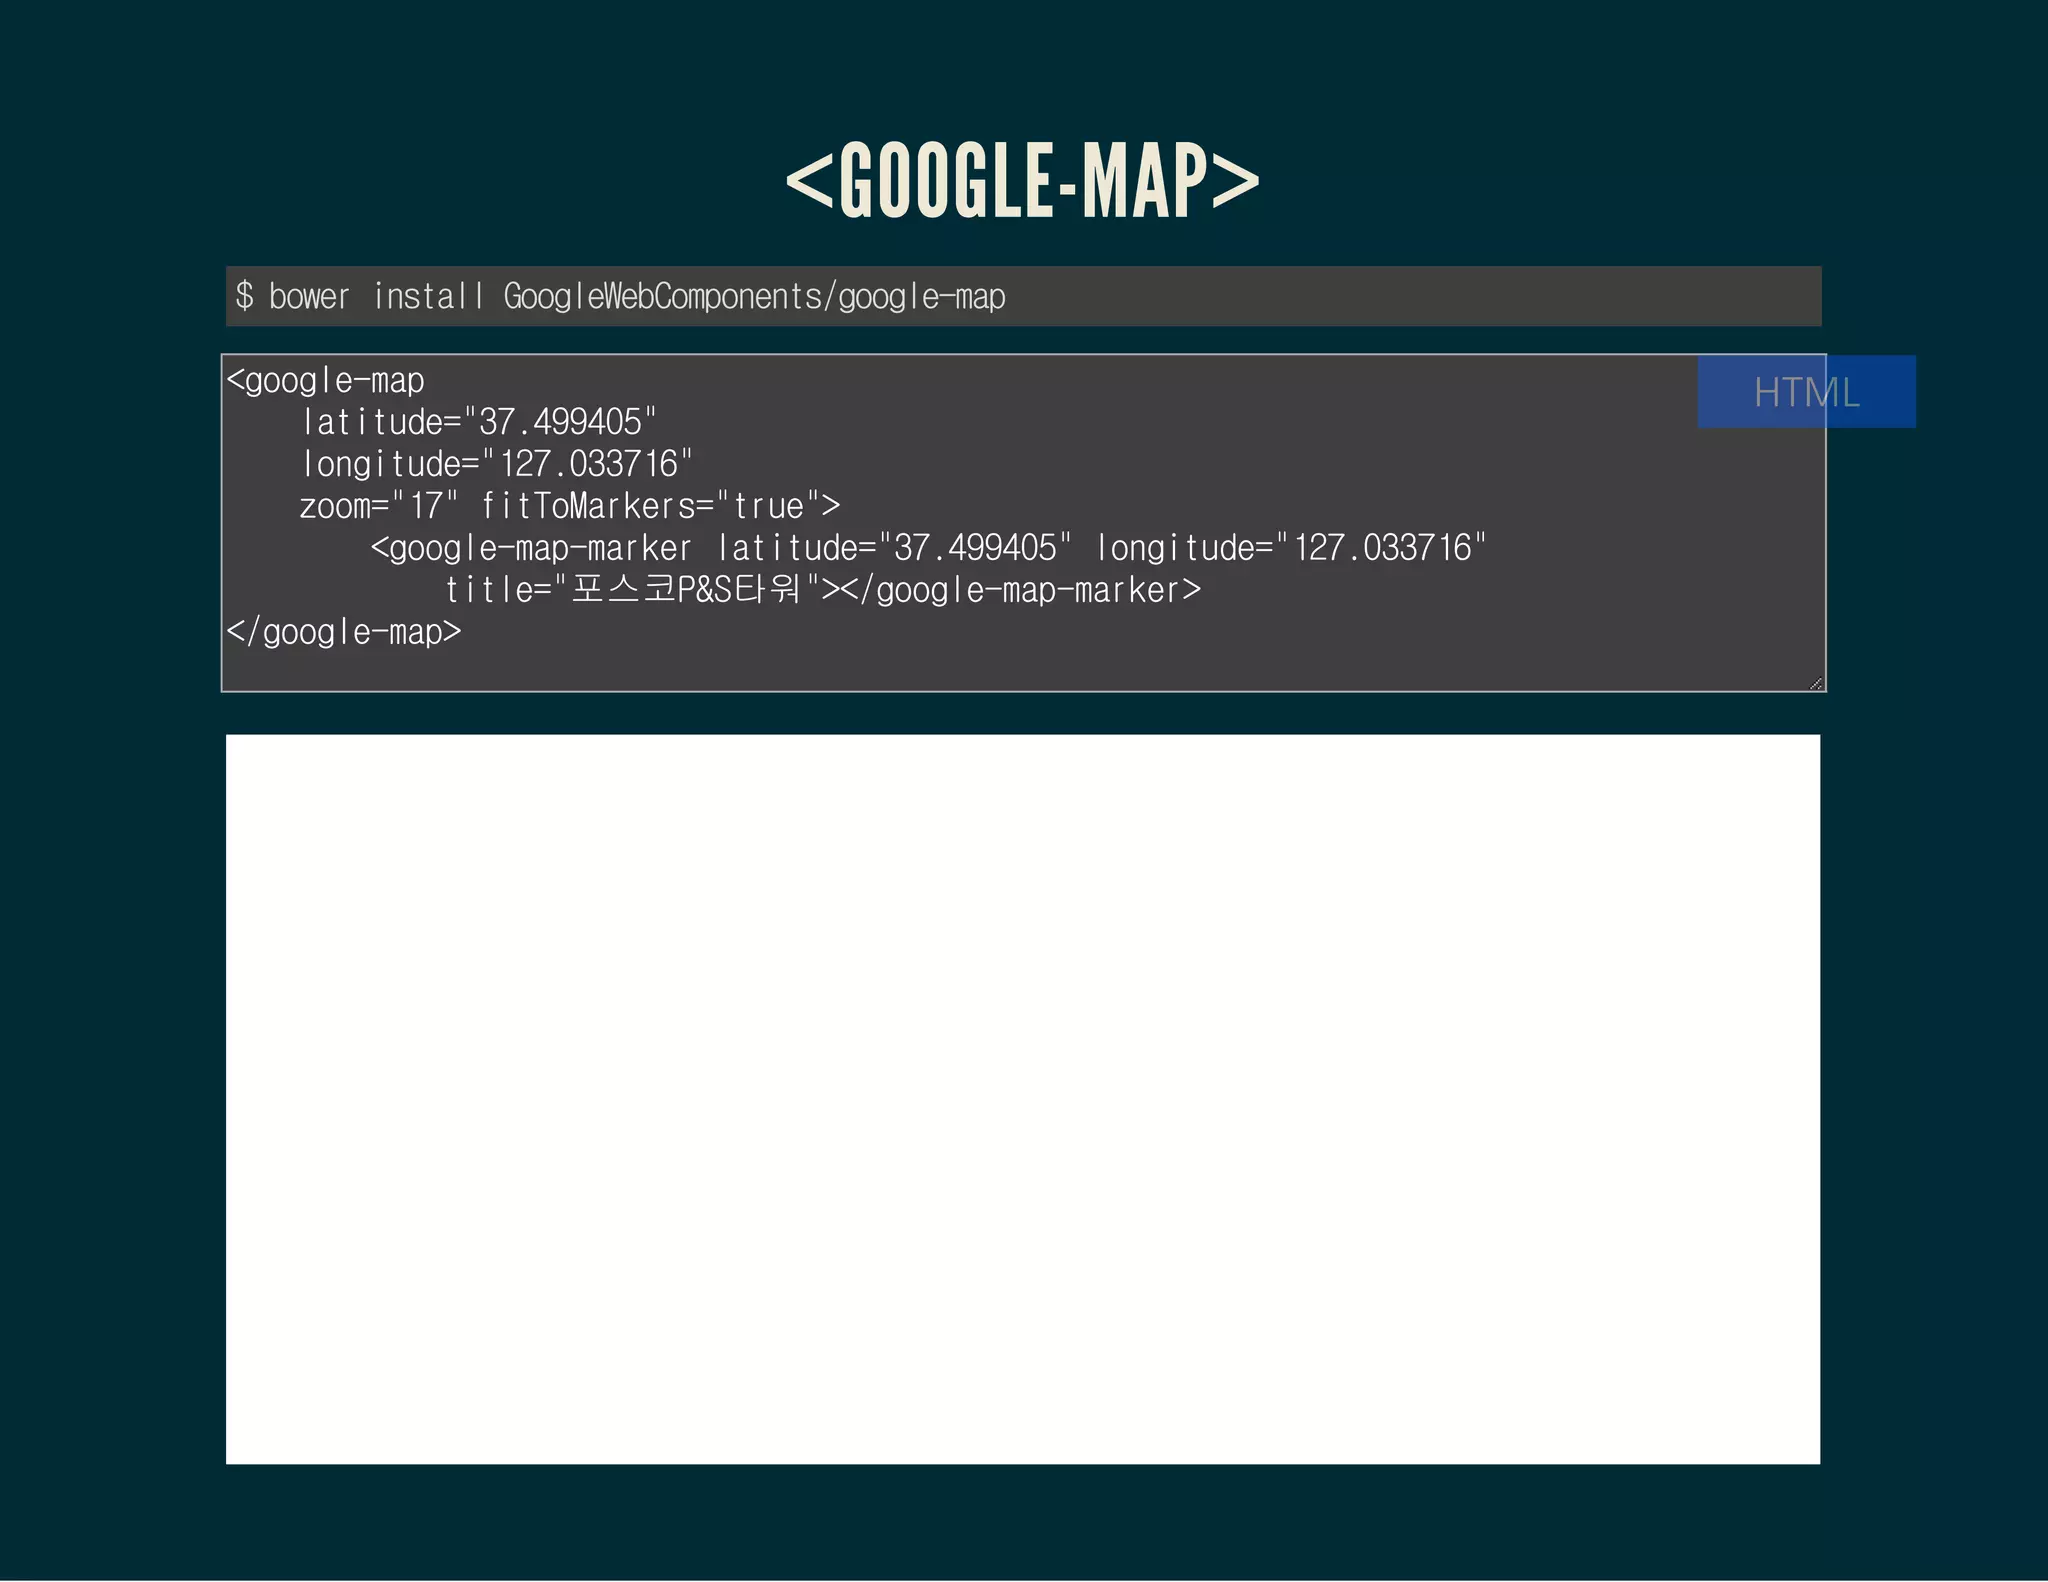Image resolution: width=2048 pixels, height=1582 pixels.
Task: Click the closing </google-map> tag
Action: (344, 632)
